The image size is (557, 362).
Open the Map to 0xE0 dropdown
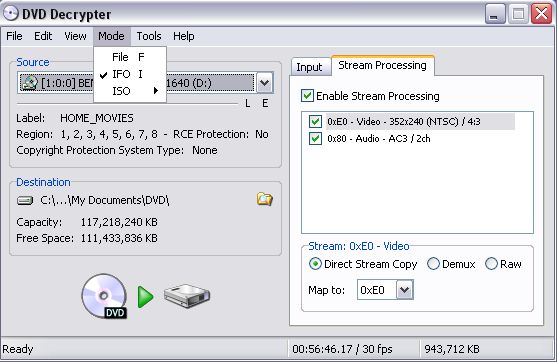pyautogui.click(x=405, y=290)
